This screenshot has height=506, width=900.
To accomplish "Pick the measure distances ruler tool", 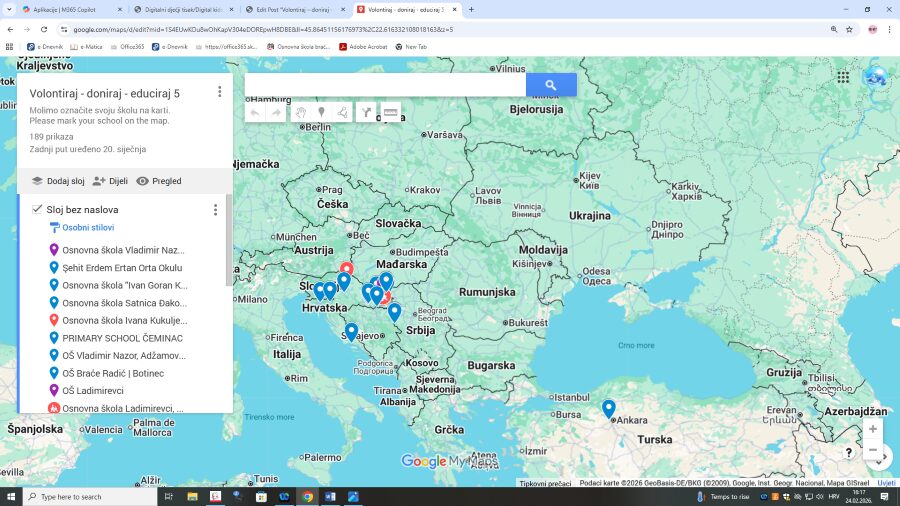I will tap(390, 113).
